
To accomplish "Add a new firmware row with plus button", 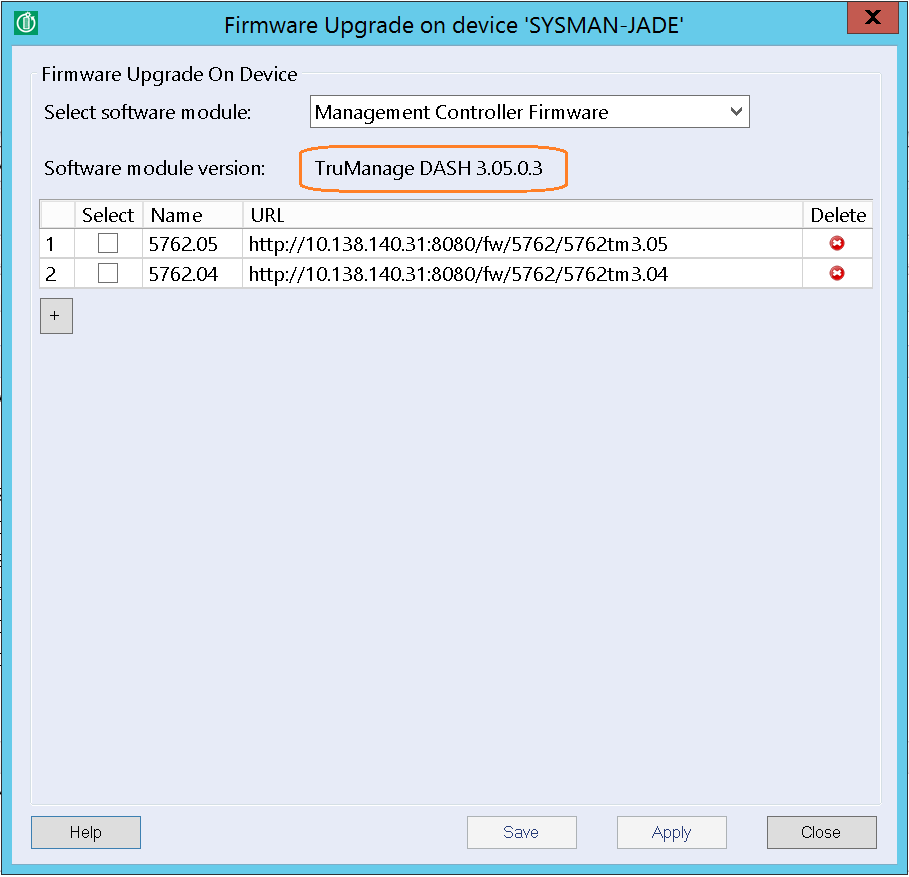I will click(56, 316).
